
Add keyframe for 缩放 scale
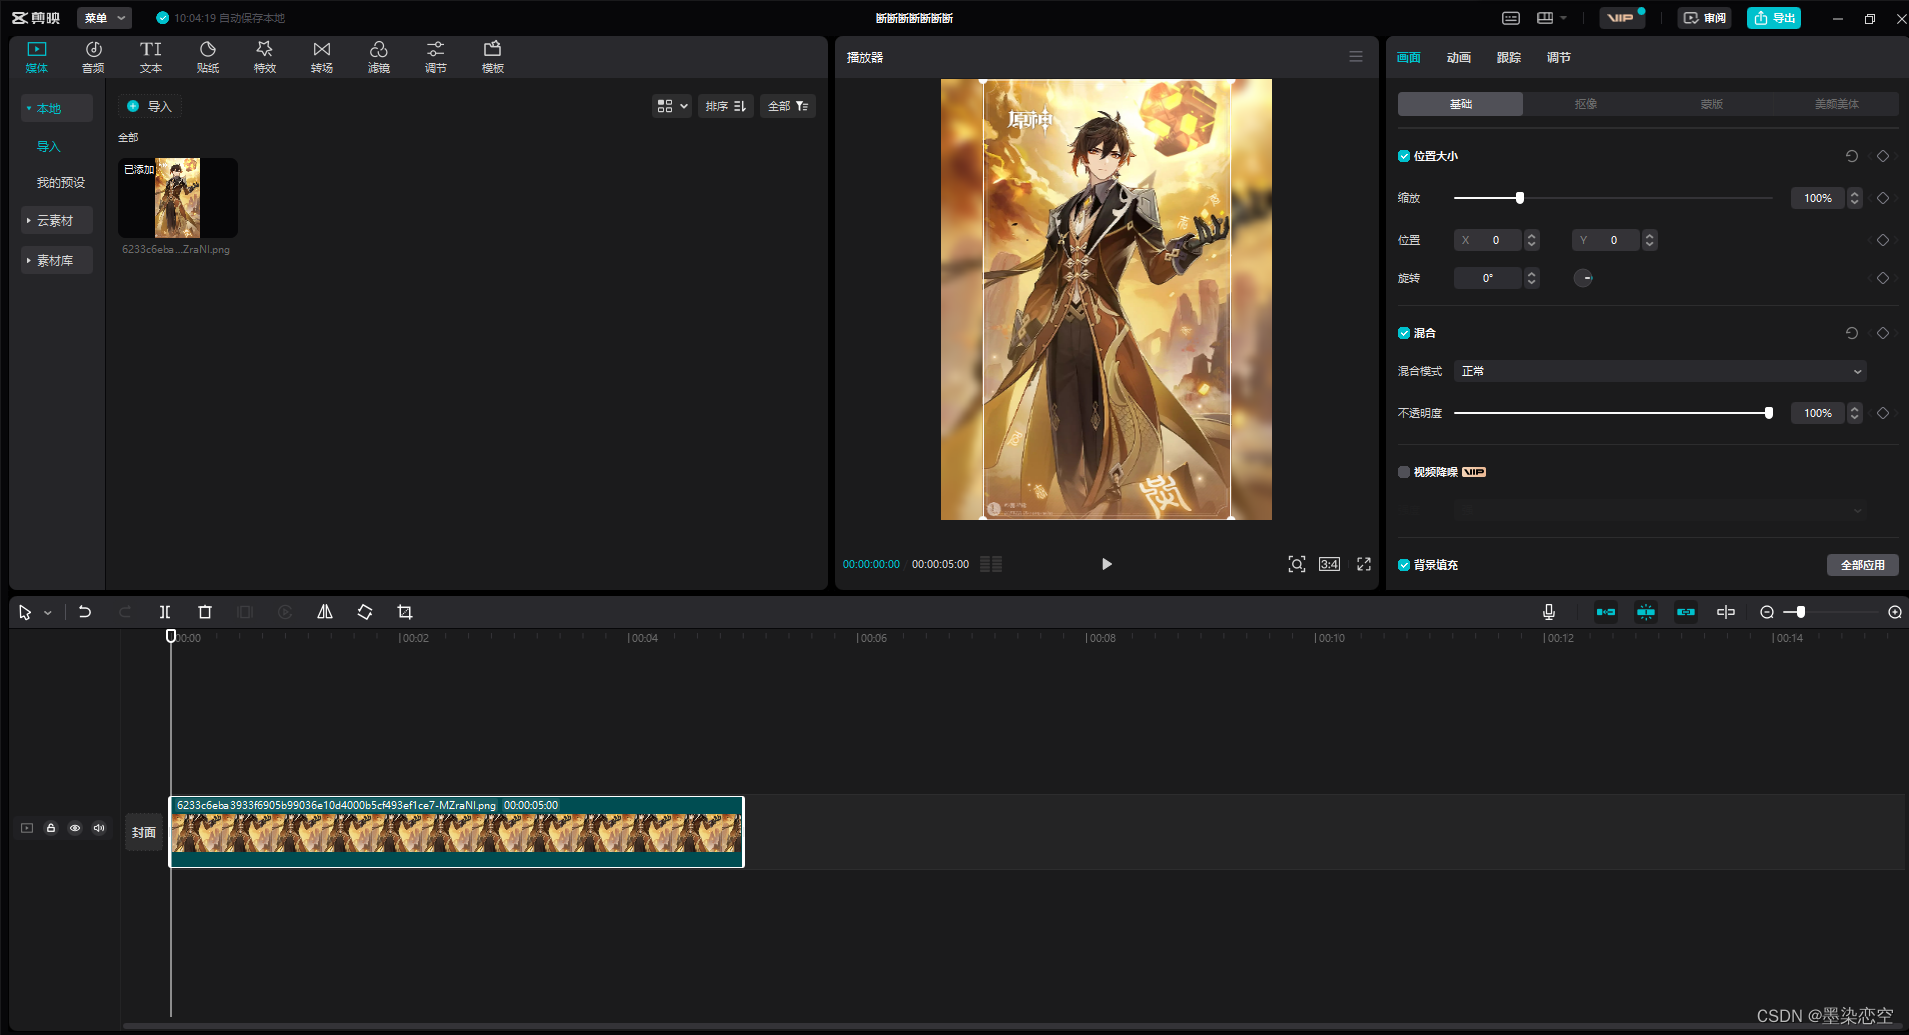[1883, 198]
